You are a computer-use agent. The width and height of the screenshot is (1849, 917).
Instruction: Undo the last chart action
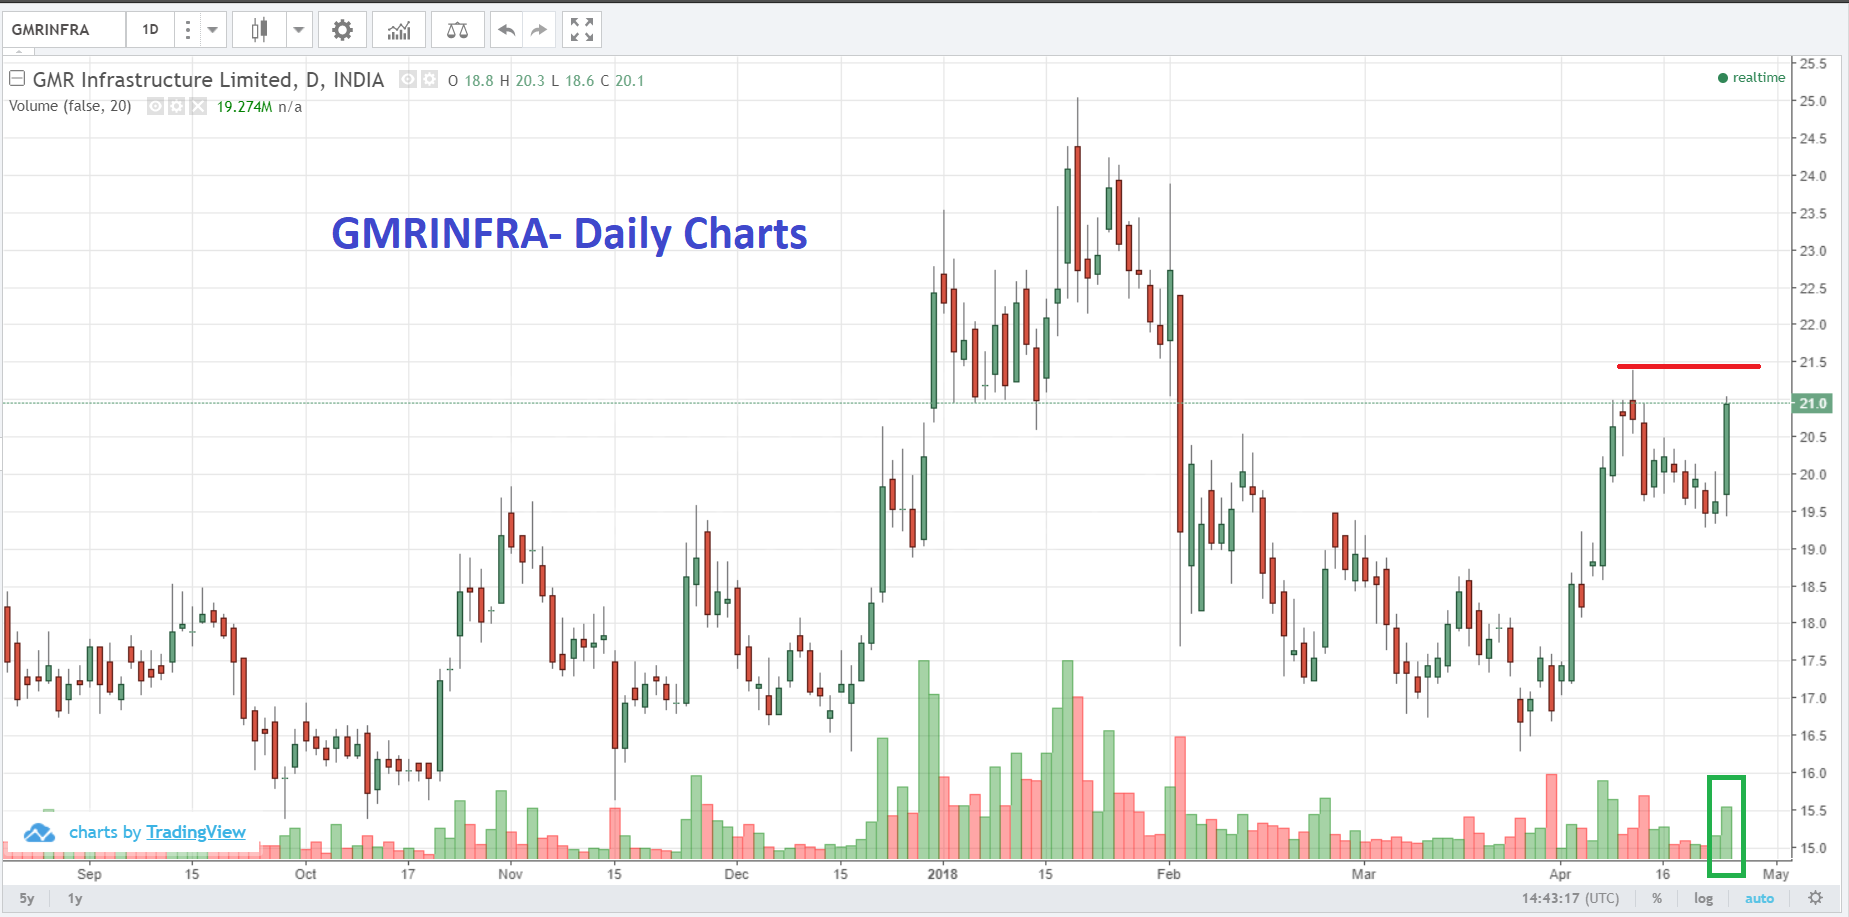coord(507,30)
